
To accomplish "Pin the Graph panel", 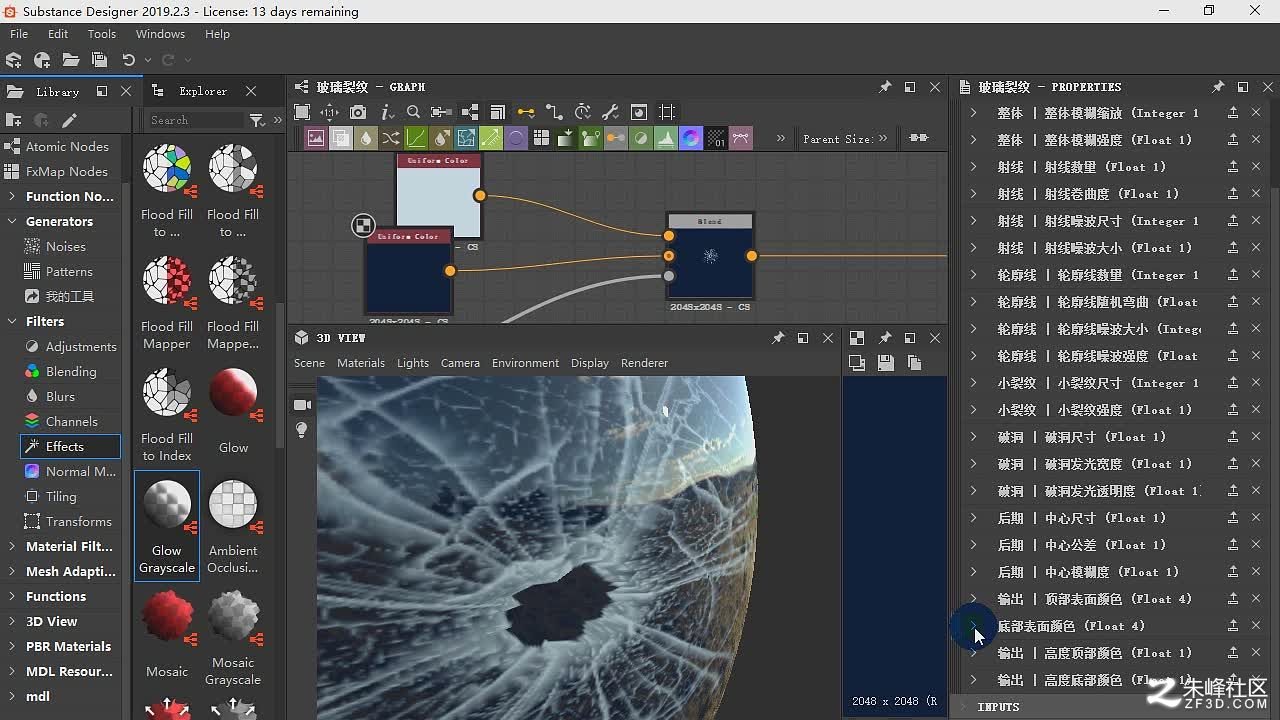I will (x=885, y=87).
